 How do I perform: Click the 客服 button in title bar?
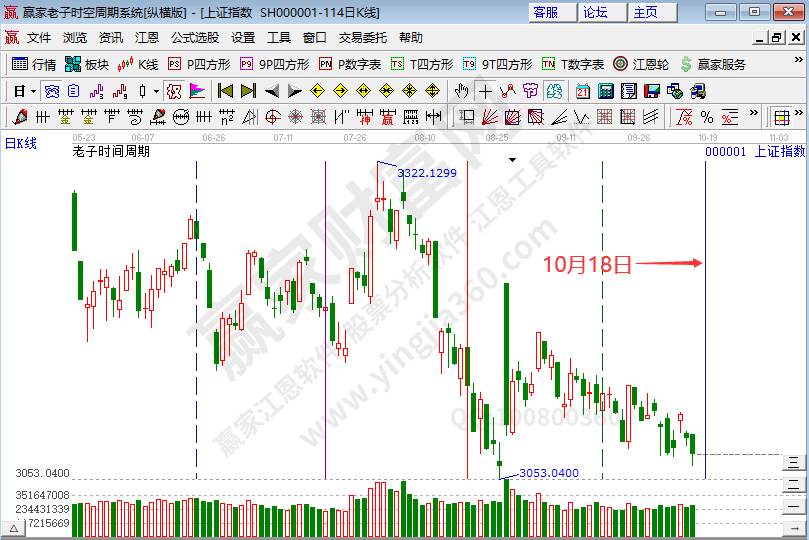coord(546,12)
